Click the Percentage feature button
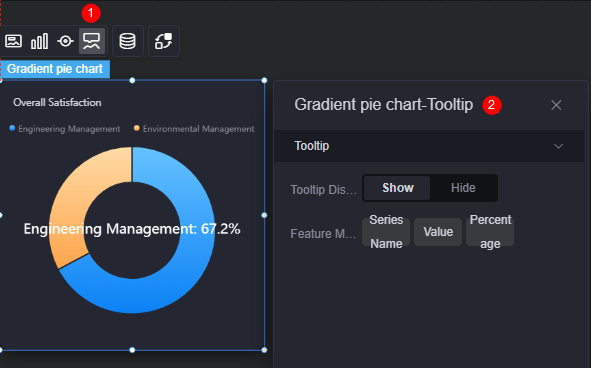 coord(490,232)
